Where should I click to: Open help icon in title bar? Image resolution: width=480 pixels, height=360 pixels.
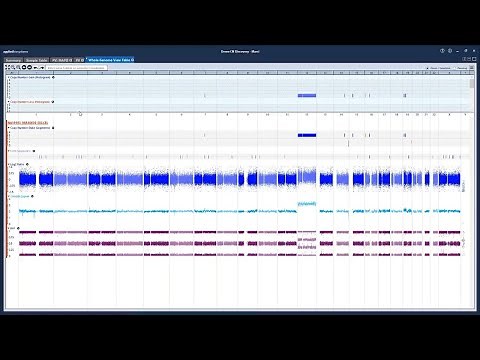click(x=442, y=51)
